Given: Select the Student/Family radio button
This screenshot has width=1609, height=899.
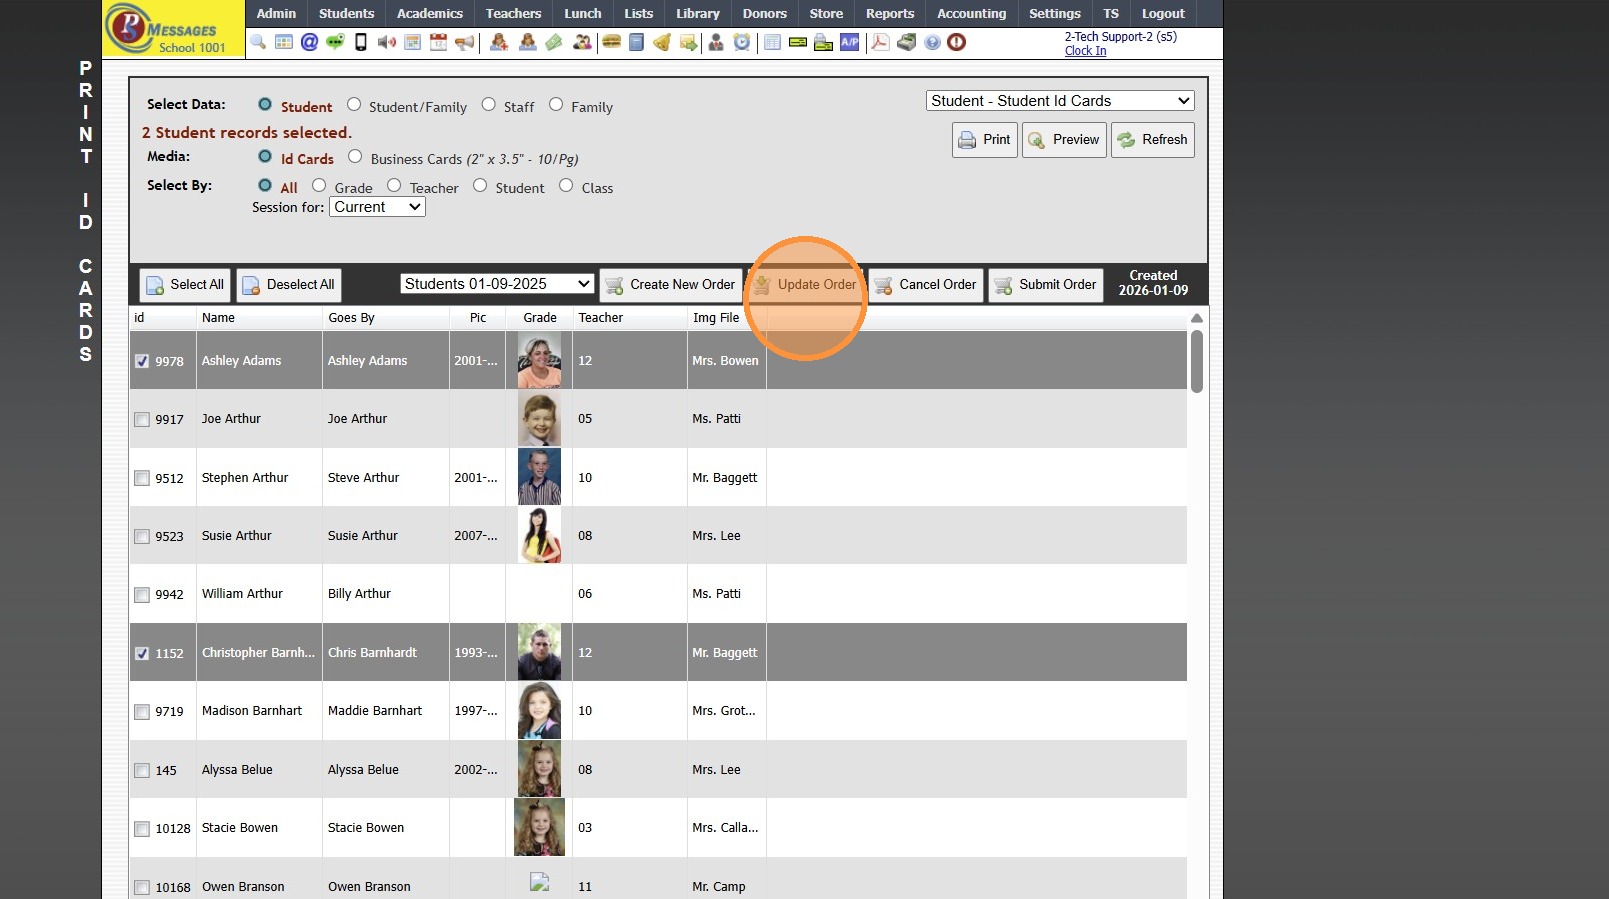Looking at the screenshot, I should [x=354, y=105].
